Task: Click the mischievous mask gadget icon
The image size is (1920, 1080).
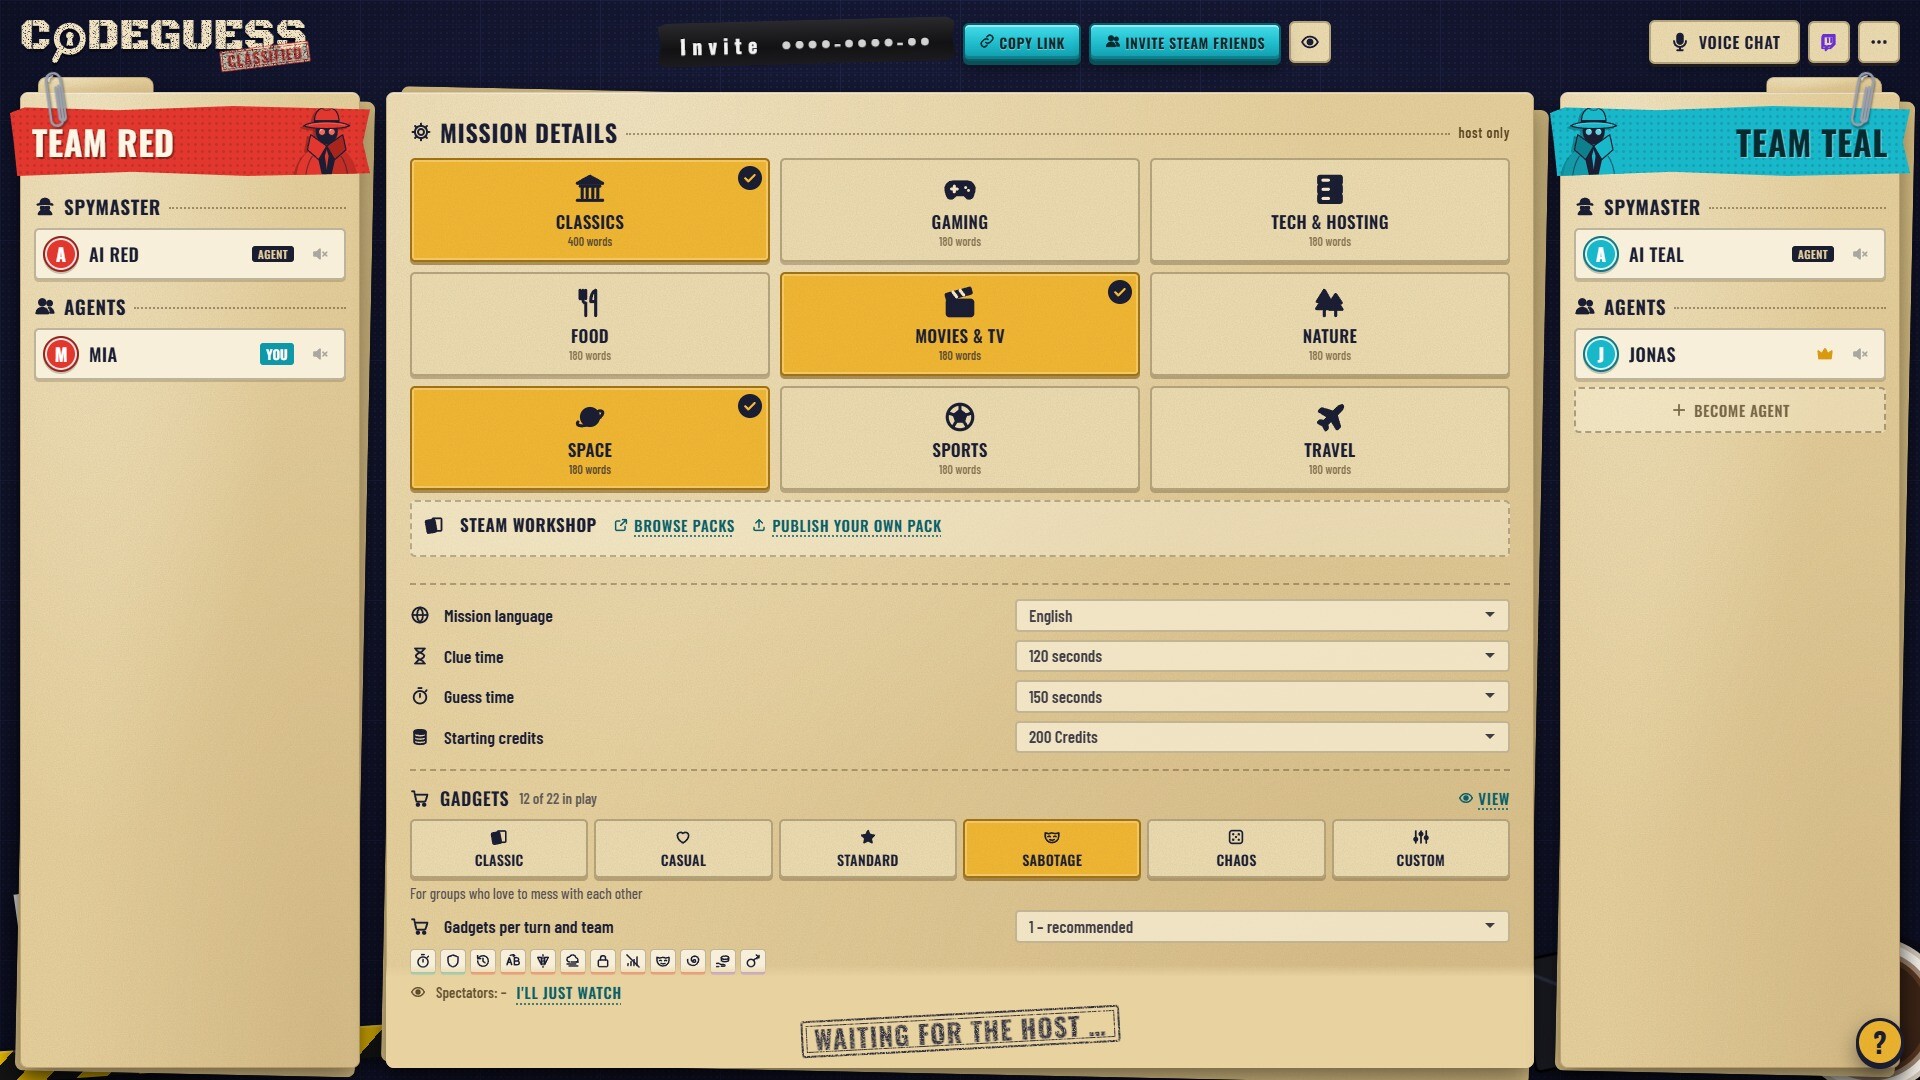Action: pos(663,961)
